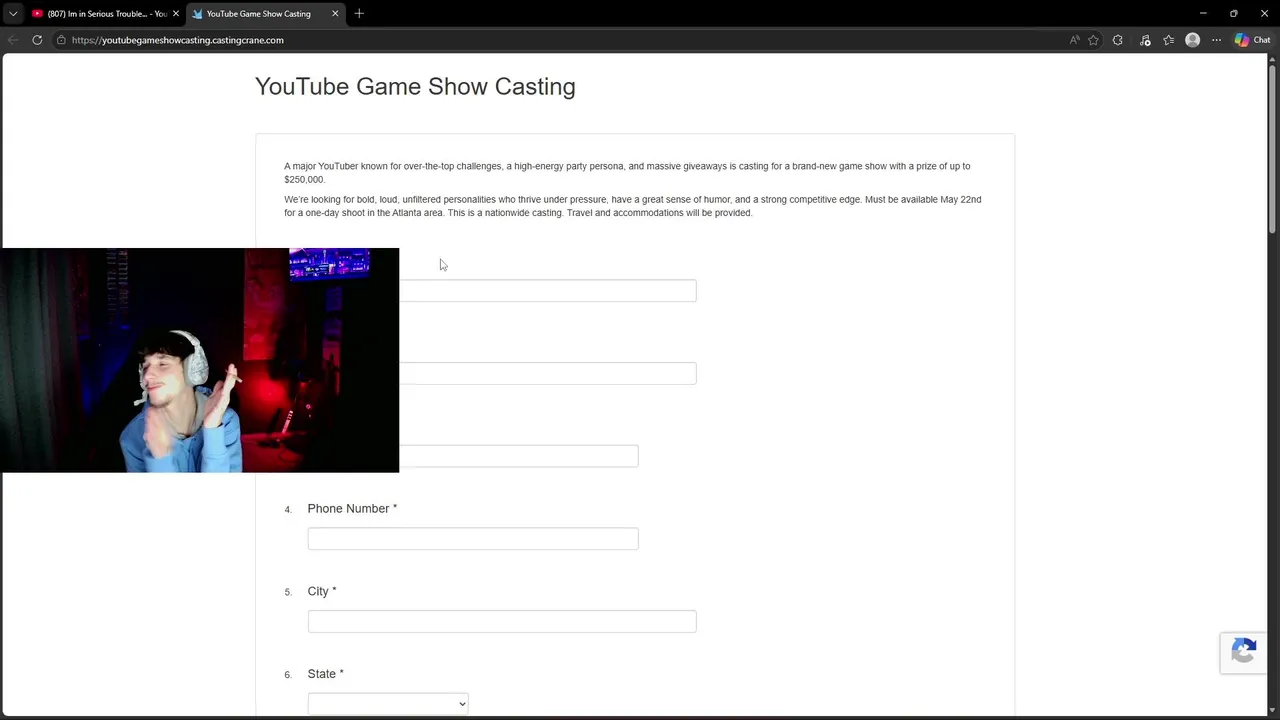Image resolution: width=1280 pixels, height=720 pixels.
Task: Add this page to favorites star
Action: pyautogui.click(x=1093, y=40)
